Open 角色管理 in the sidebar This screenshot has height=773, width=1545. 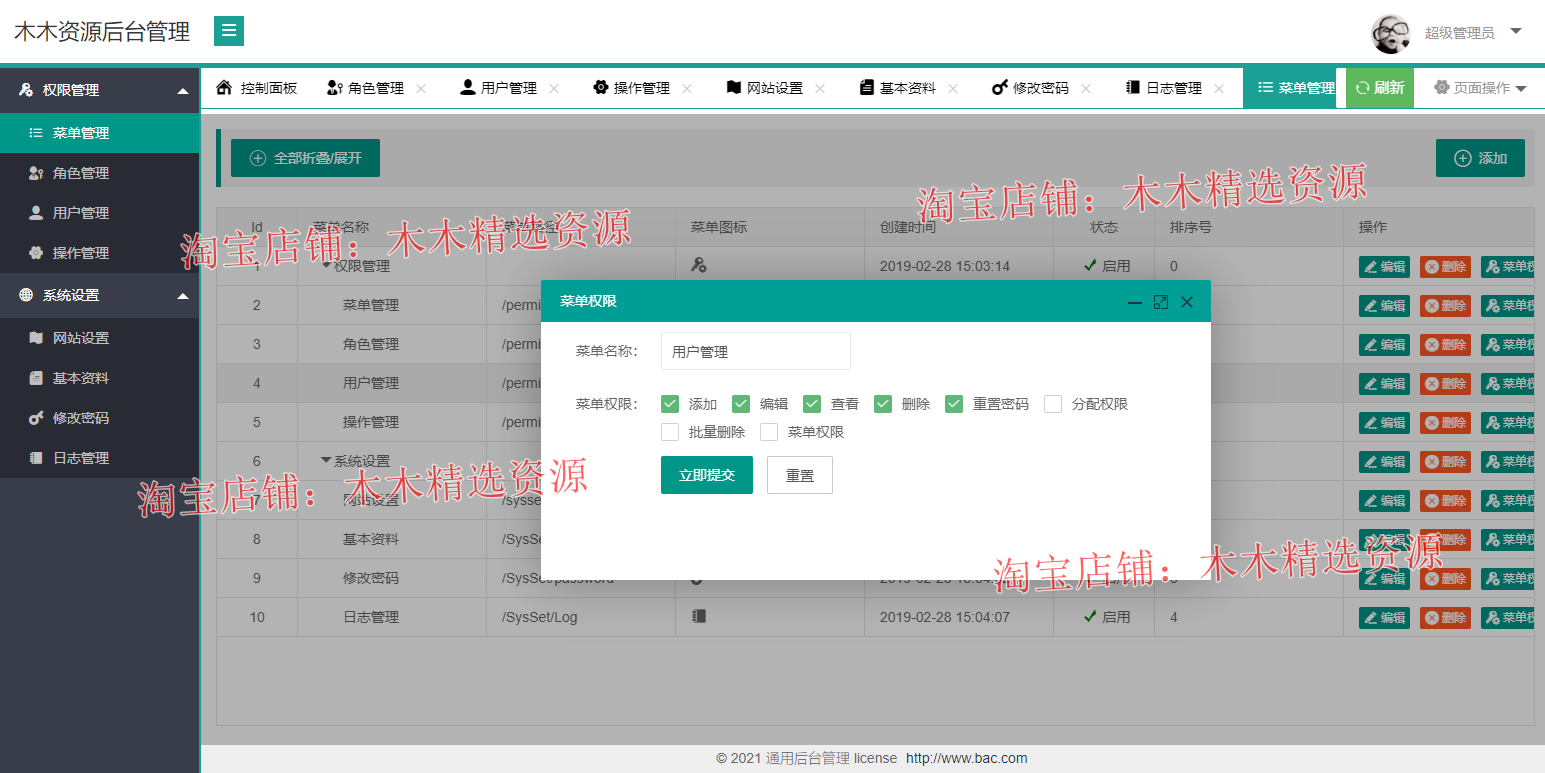[100, 173]
